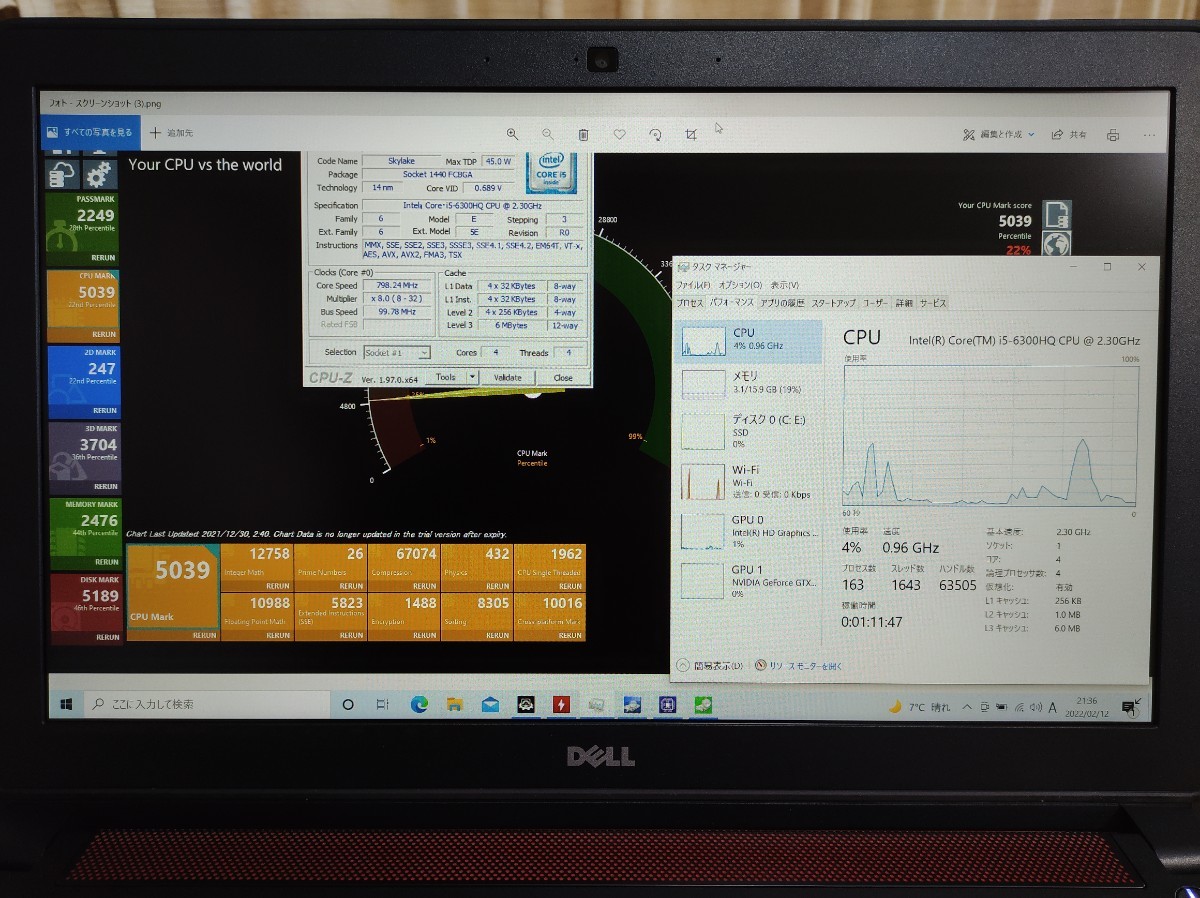This screenshot has width=1200, height=898.
Task: Open the Tools dropdown arrow in CPU-Z
Action: [x=472, y=378]
